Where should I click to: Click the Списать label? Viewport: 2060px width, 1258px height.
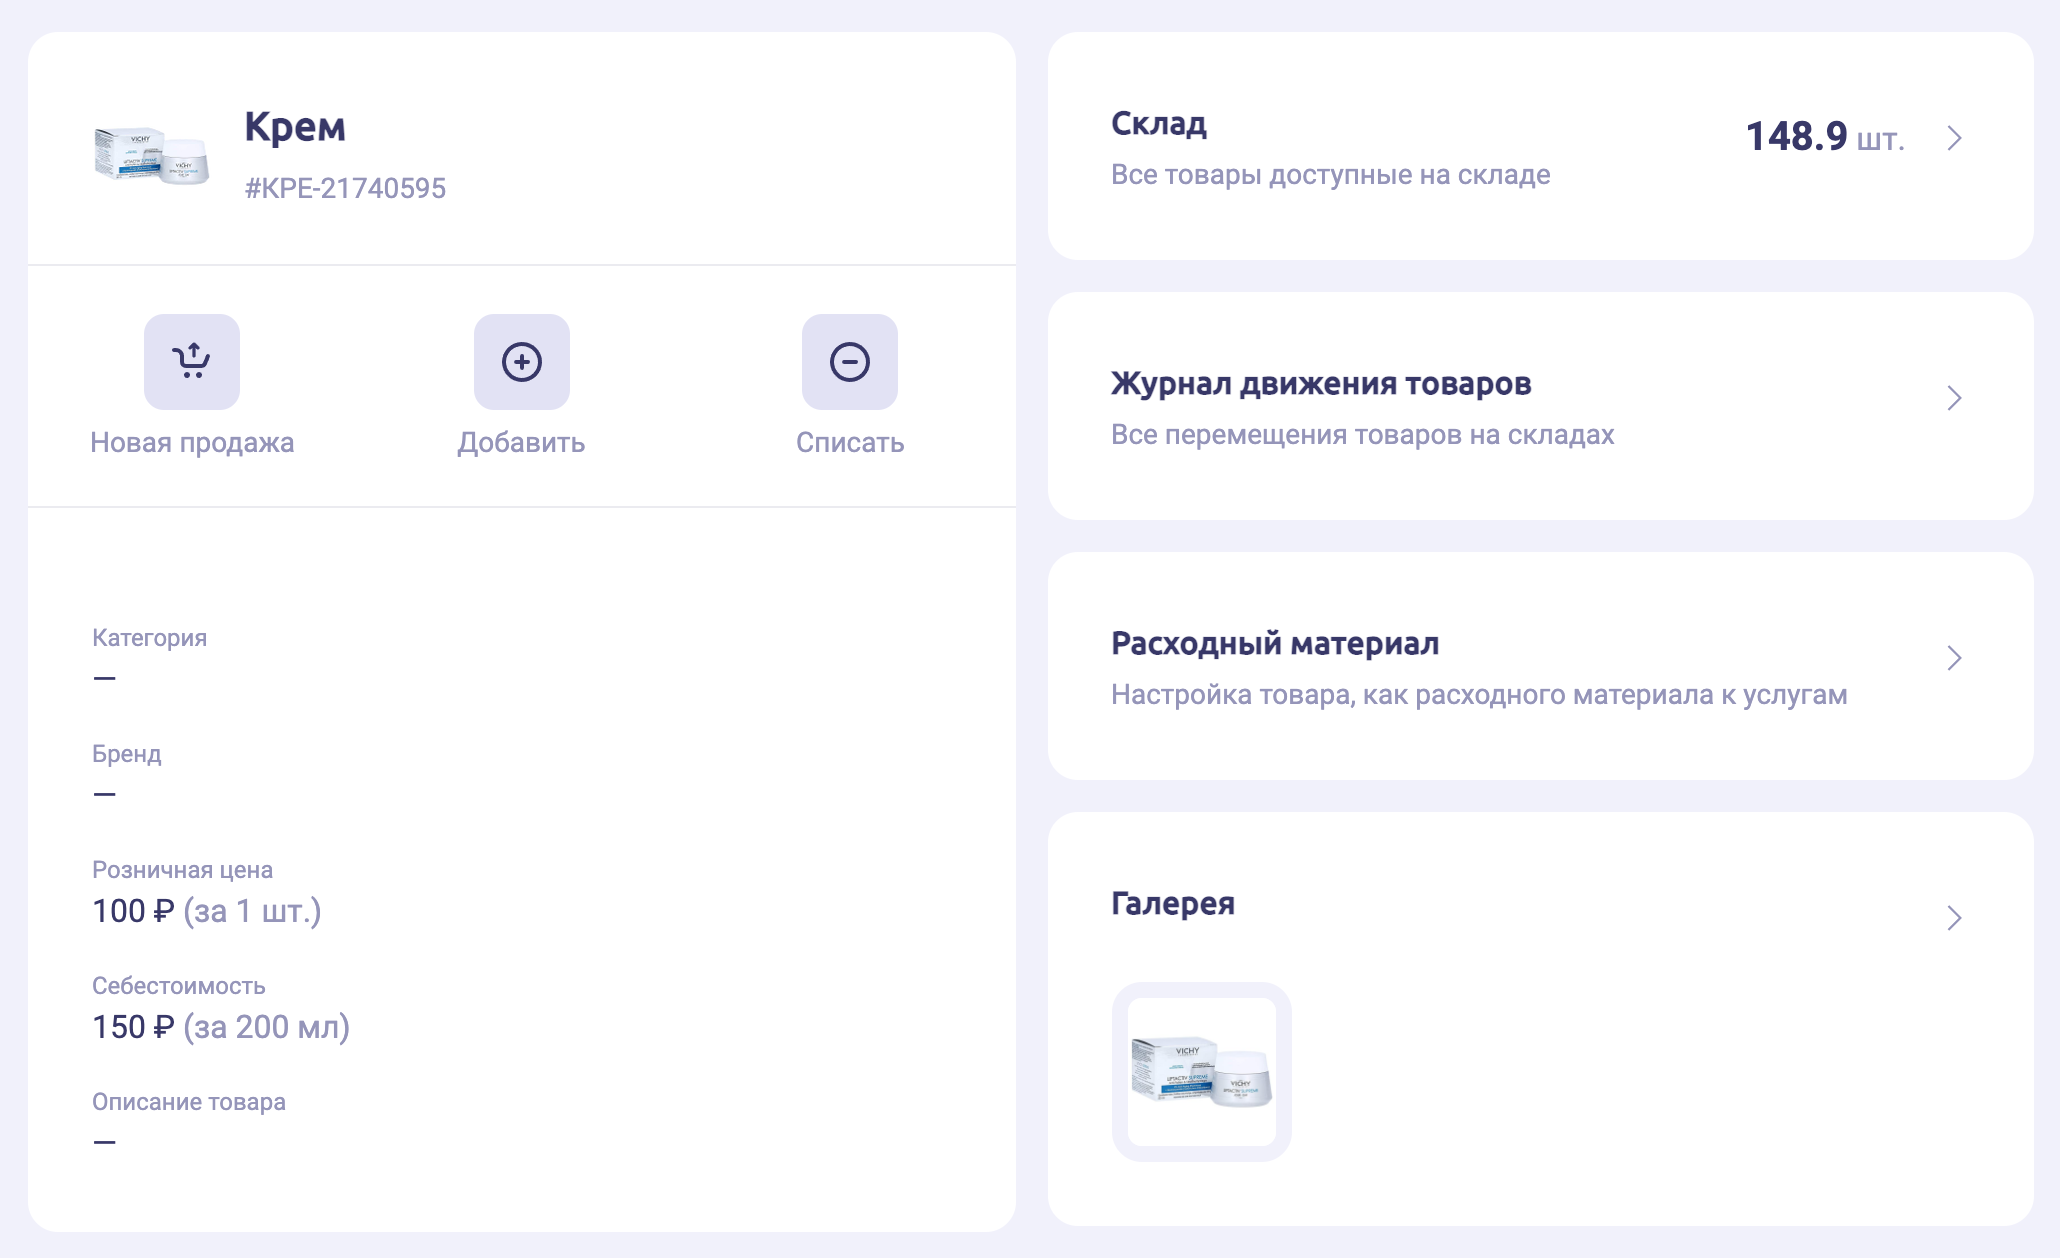[850, 443]
